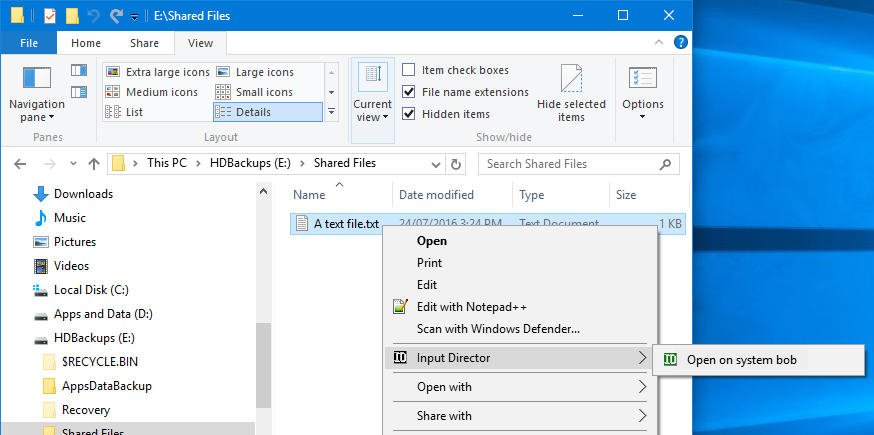Collapse the ribbon with the chevron
Screen dimensions: 874x435
point(659,42)
